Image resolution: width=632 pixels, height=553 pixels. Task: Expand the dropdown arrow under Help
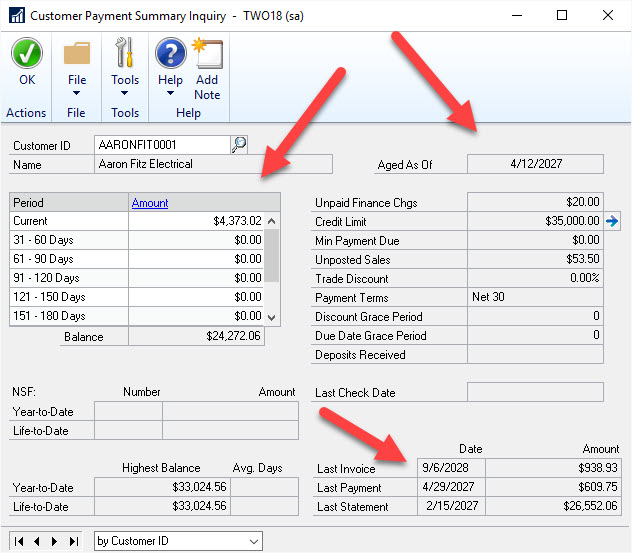click(x=171, y=94)
